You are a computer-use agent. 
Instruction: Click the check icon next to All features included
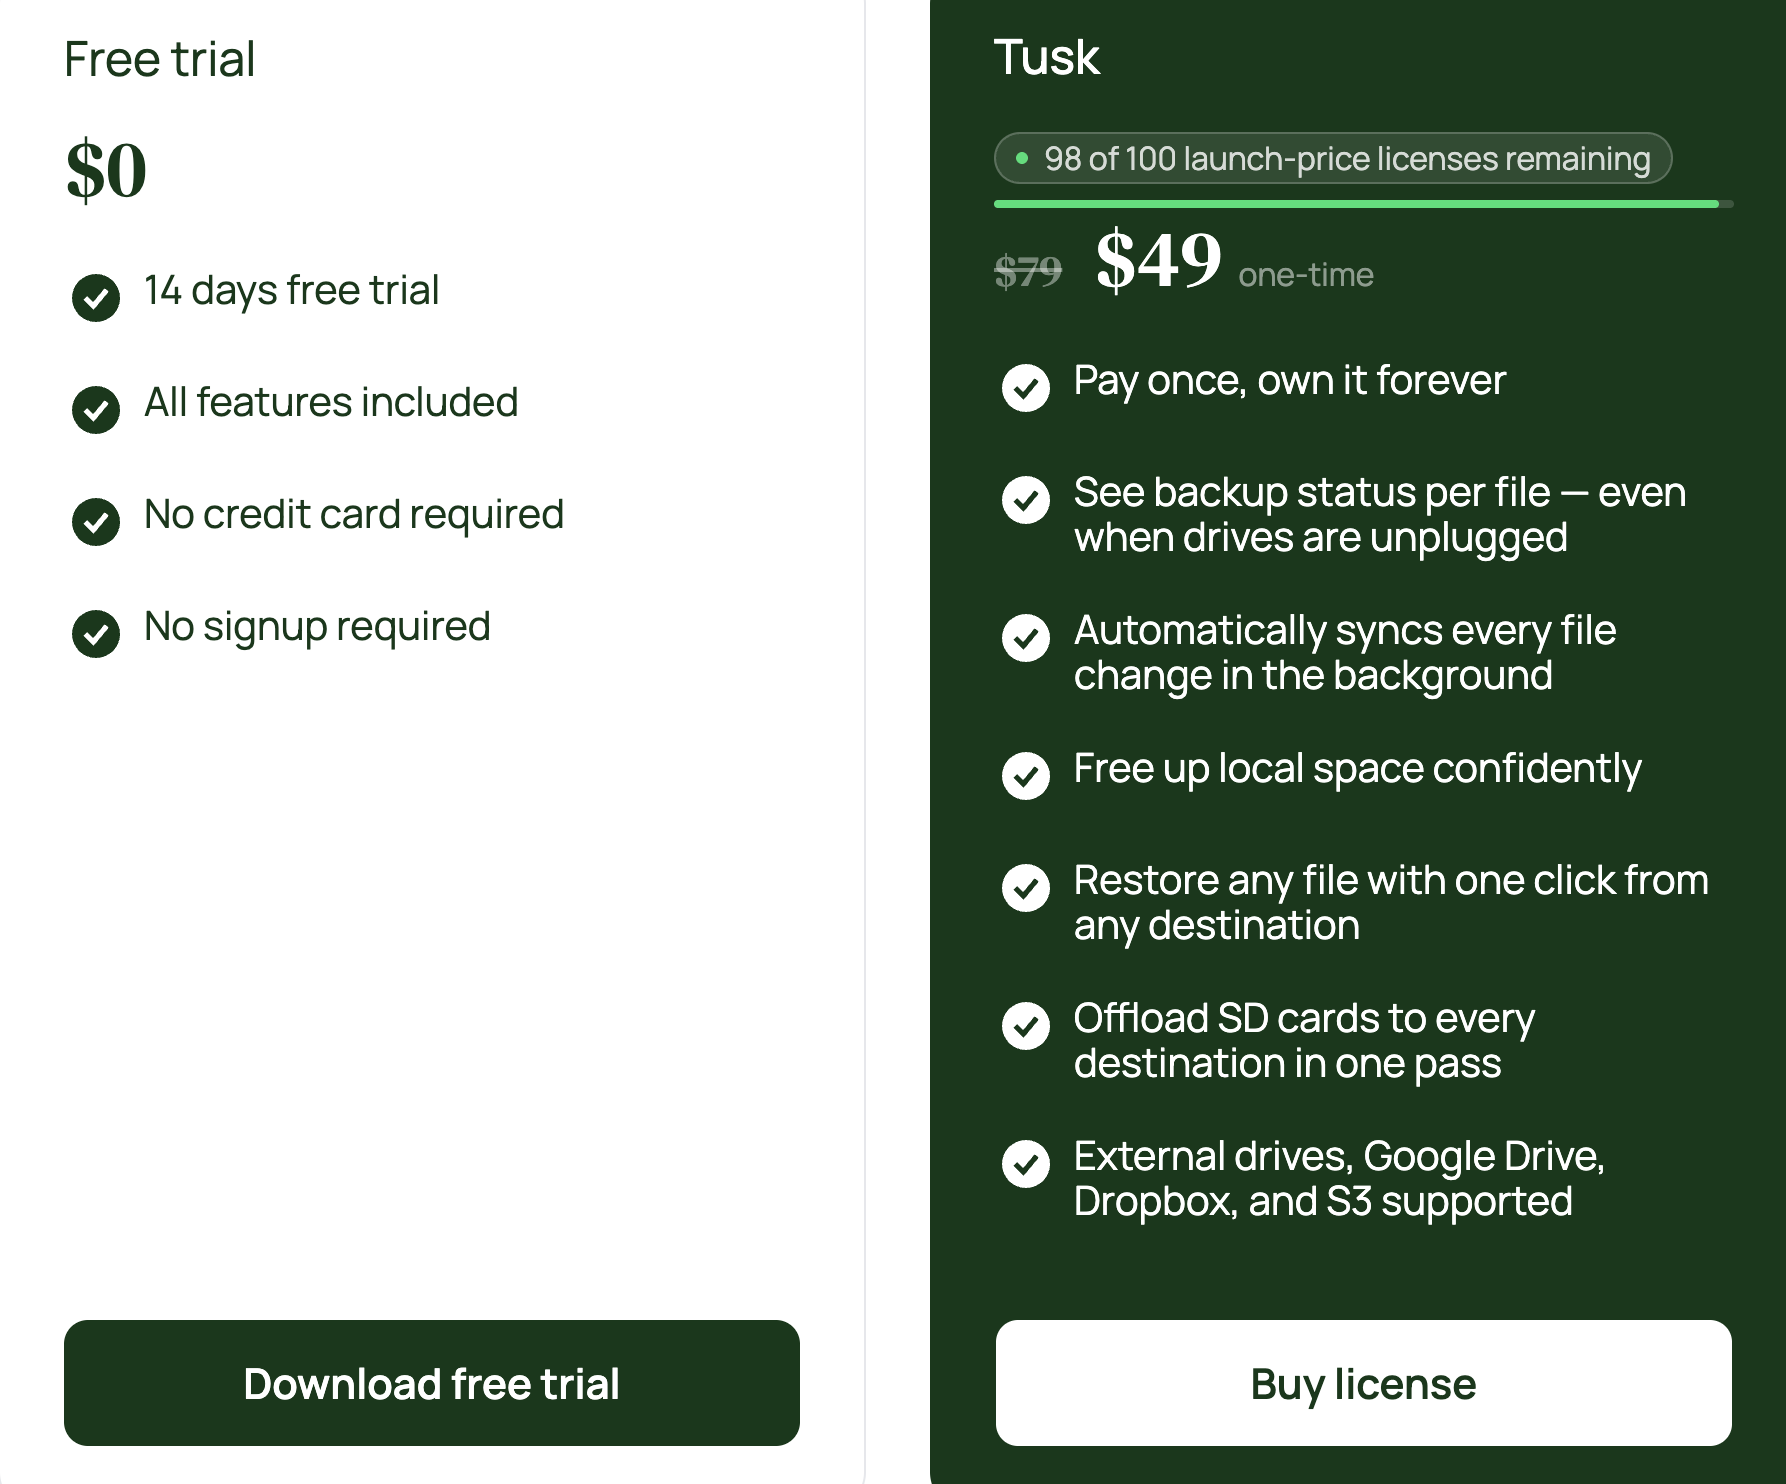click(x=96, y=409)
